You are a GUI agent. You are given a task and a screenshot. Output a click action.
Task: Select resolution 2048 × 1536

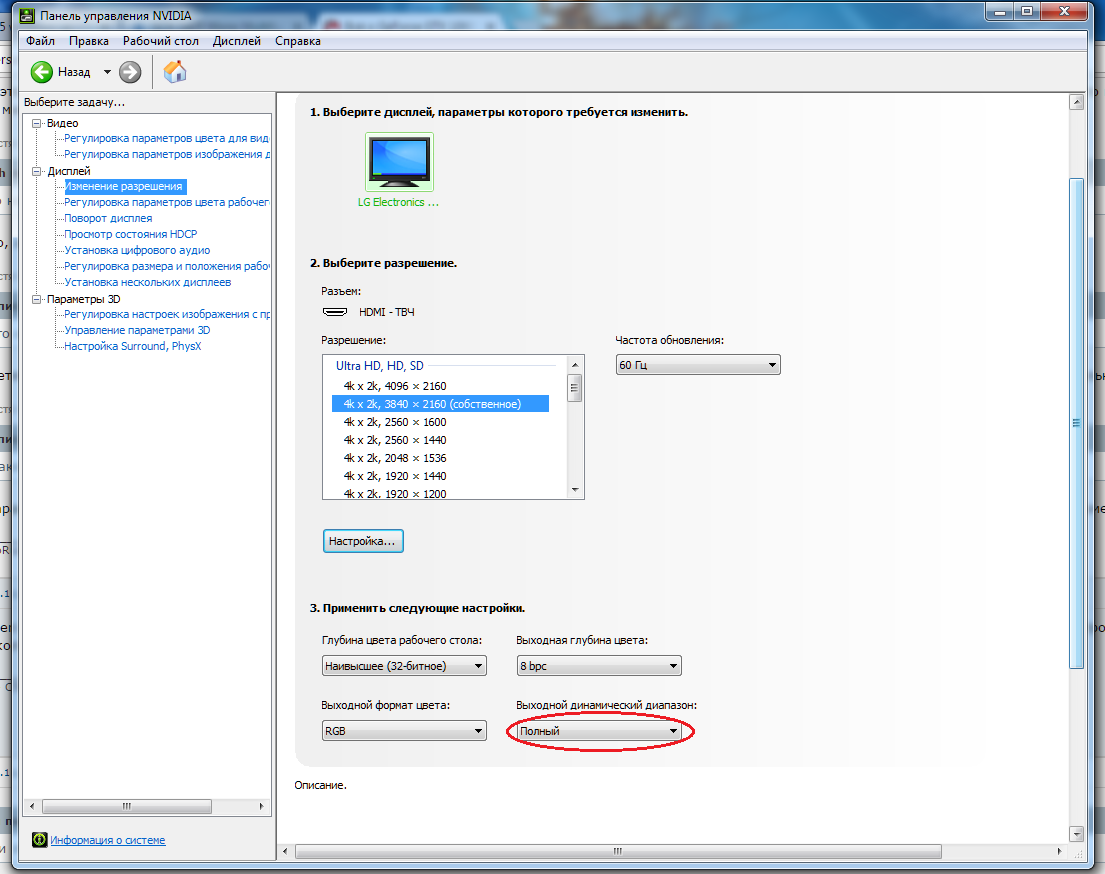440,458
